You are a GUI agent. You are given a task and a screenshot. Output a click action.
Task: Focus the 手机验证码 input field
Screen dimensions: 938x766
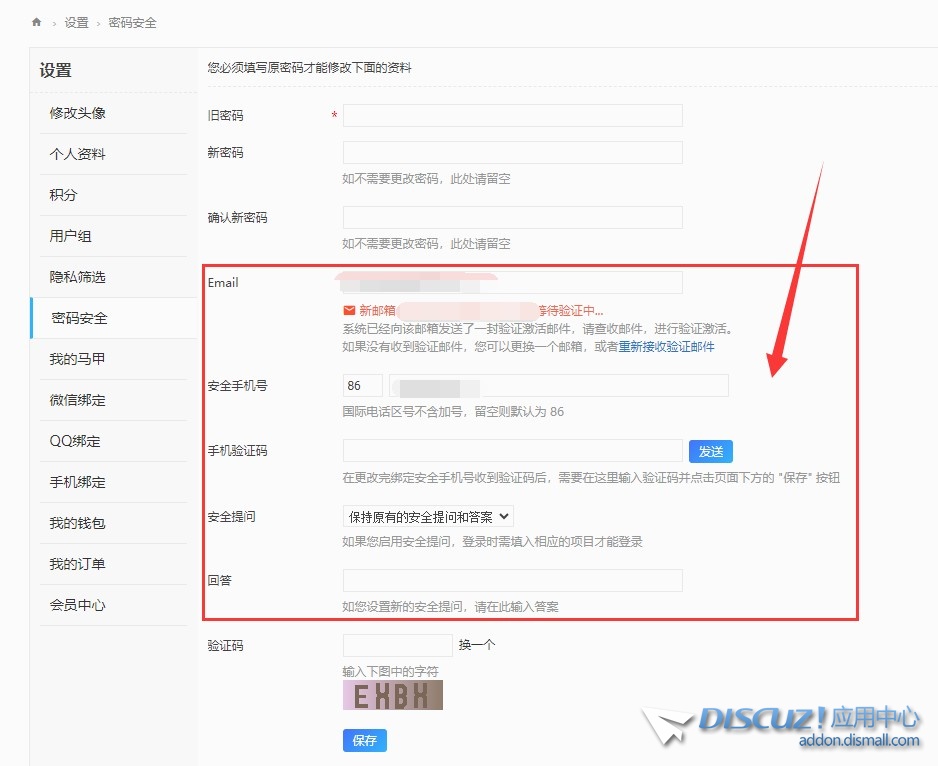[512, 451]
